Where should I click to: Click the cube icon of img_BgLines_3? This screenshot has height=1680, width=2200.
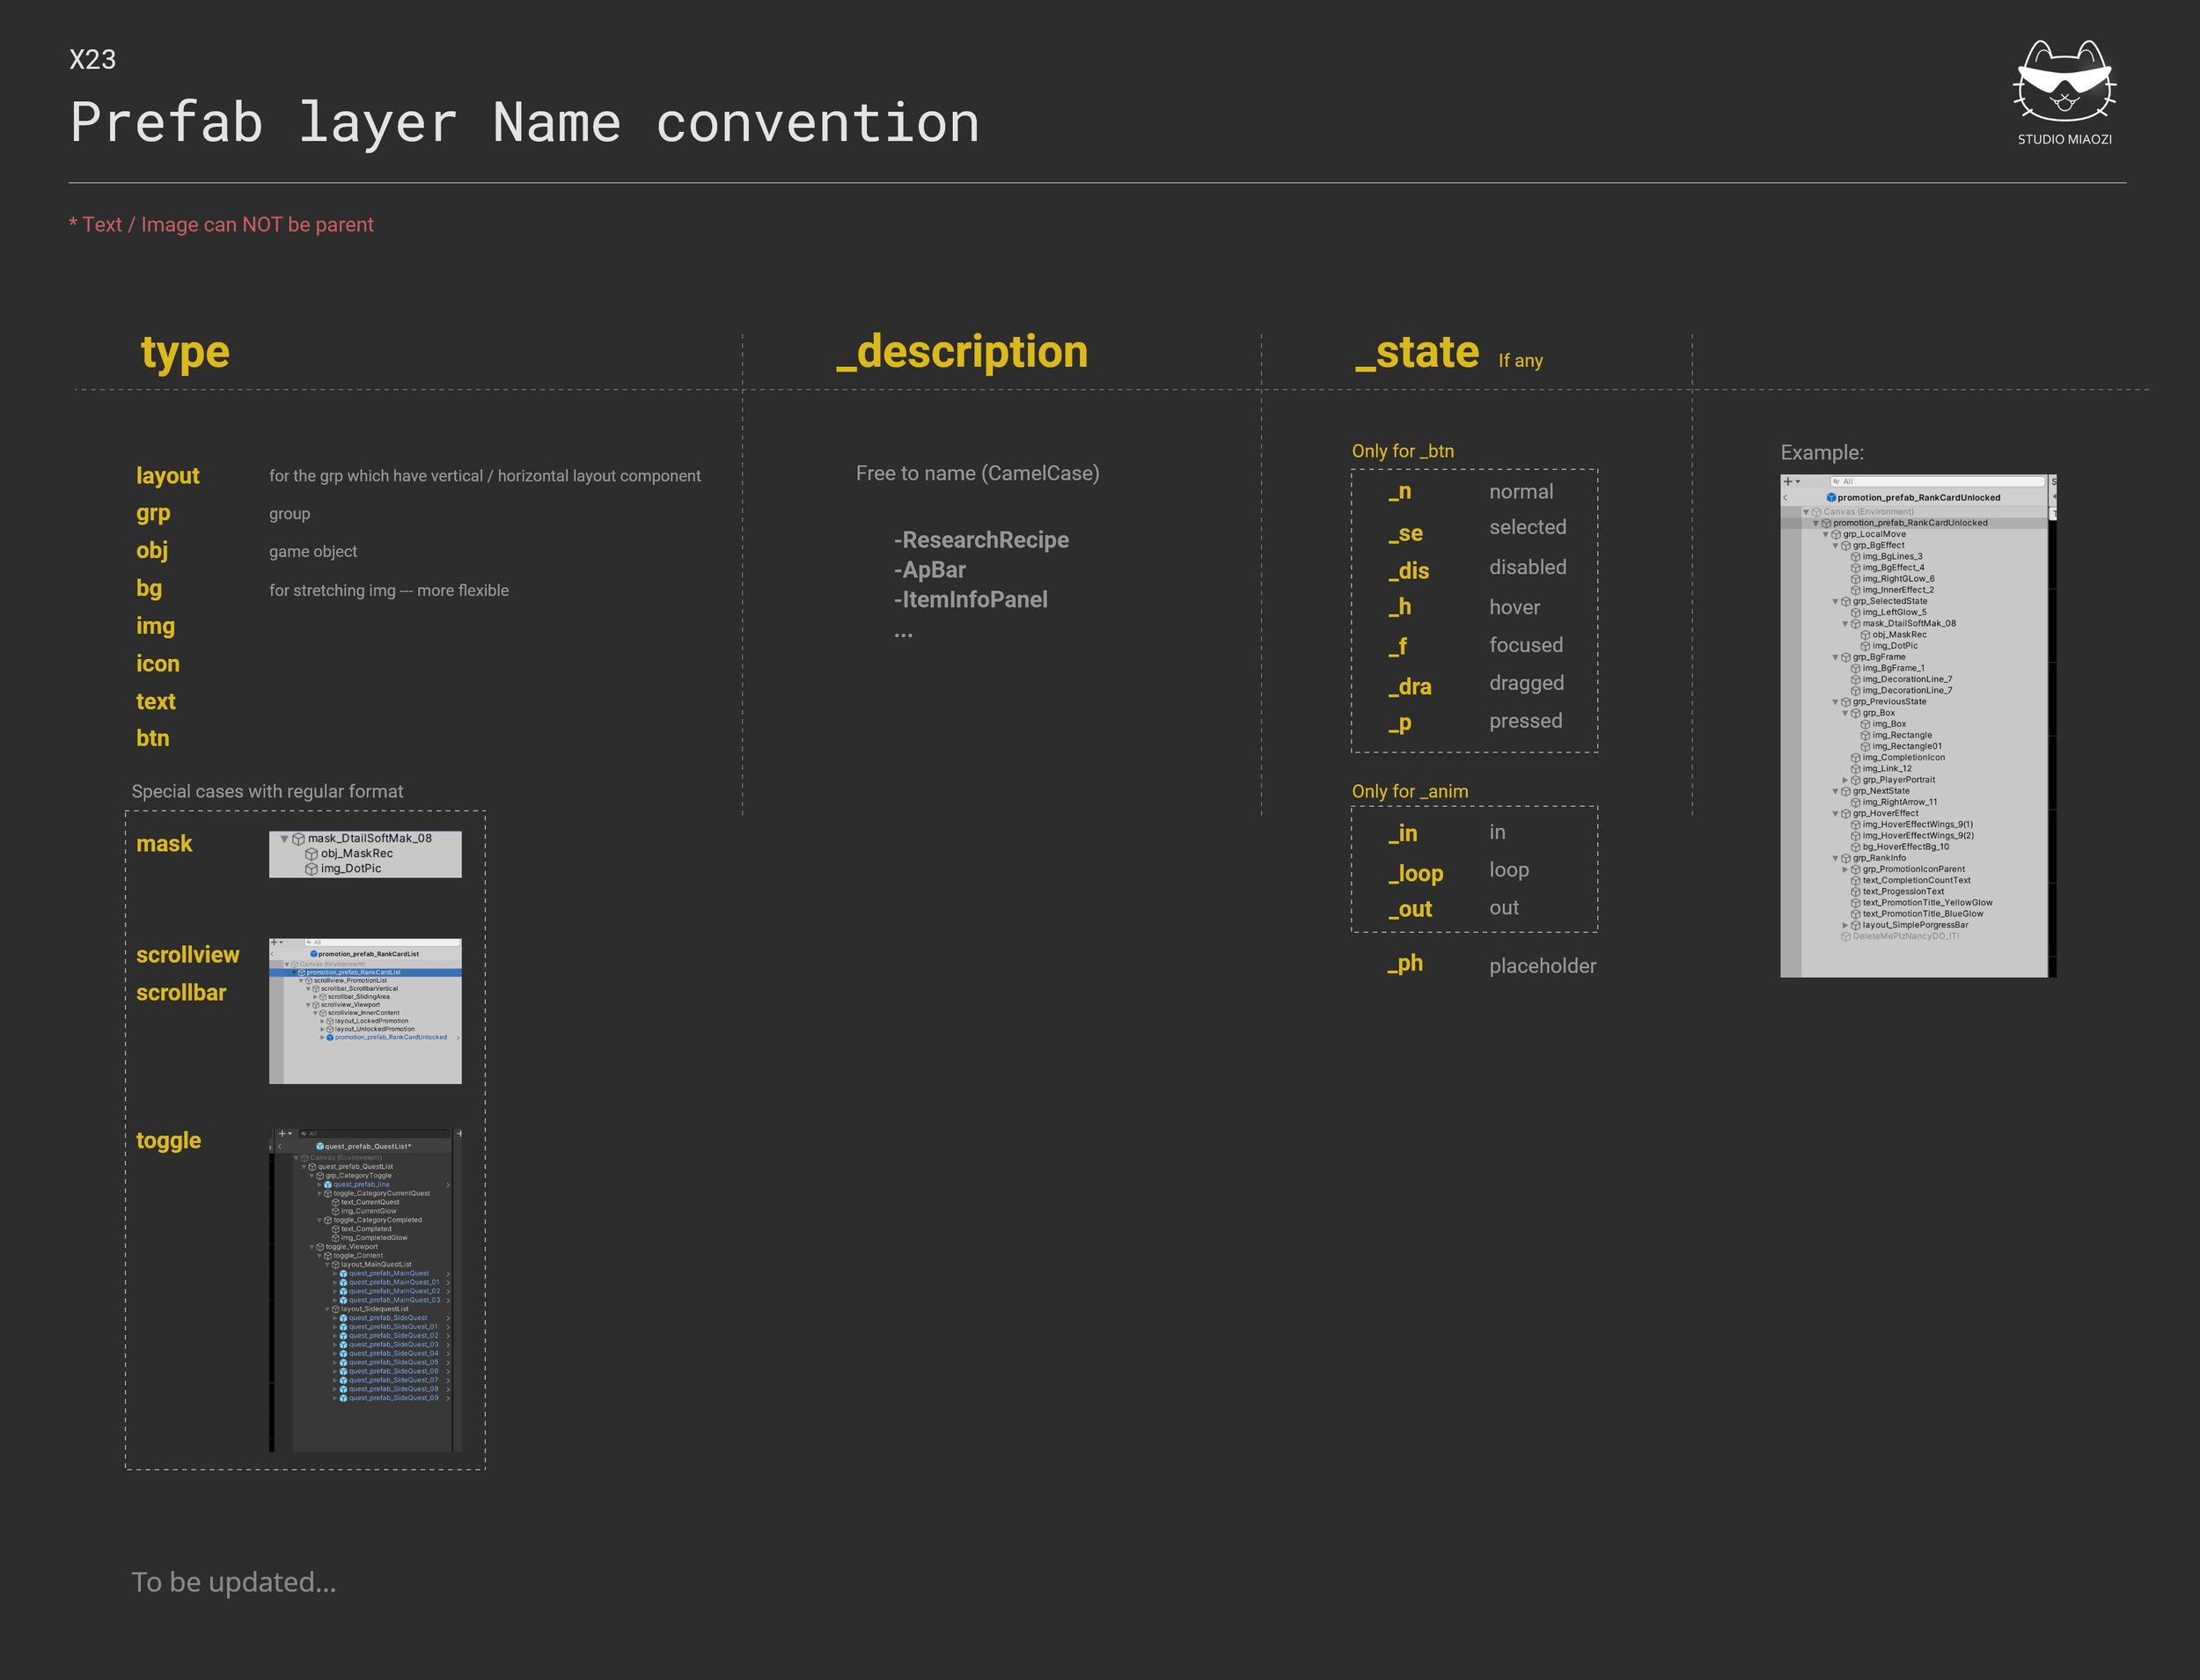click(1856, 557)
